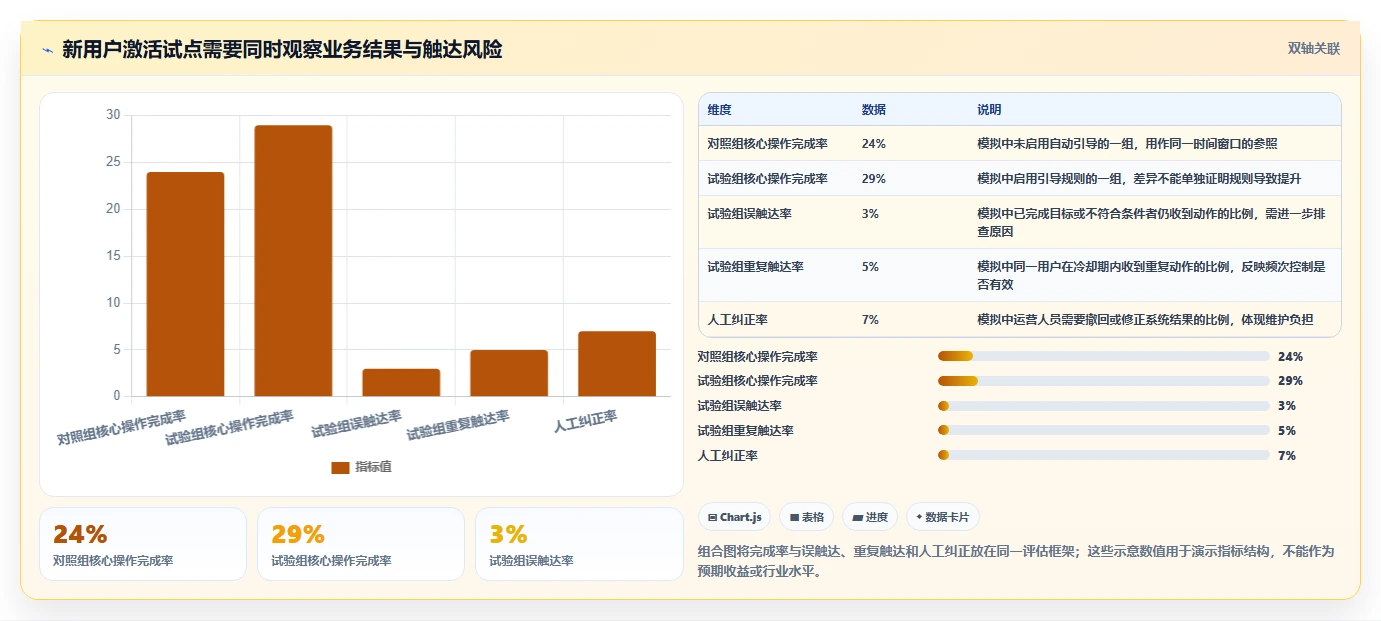Click the 试验组误触达率 bar in the chart
The width and height of the screenshot is (1381, 621).
pos(401,382)
